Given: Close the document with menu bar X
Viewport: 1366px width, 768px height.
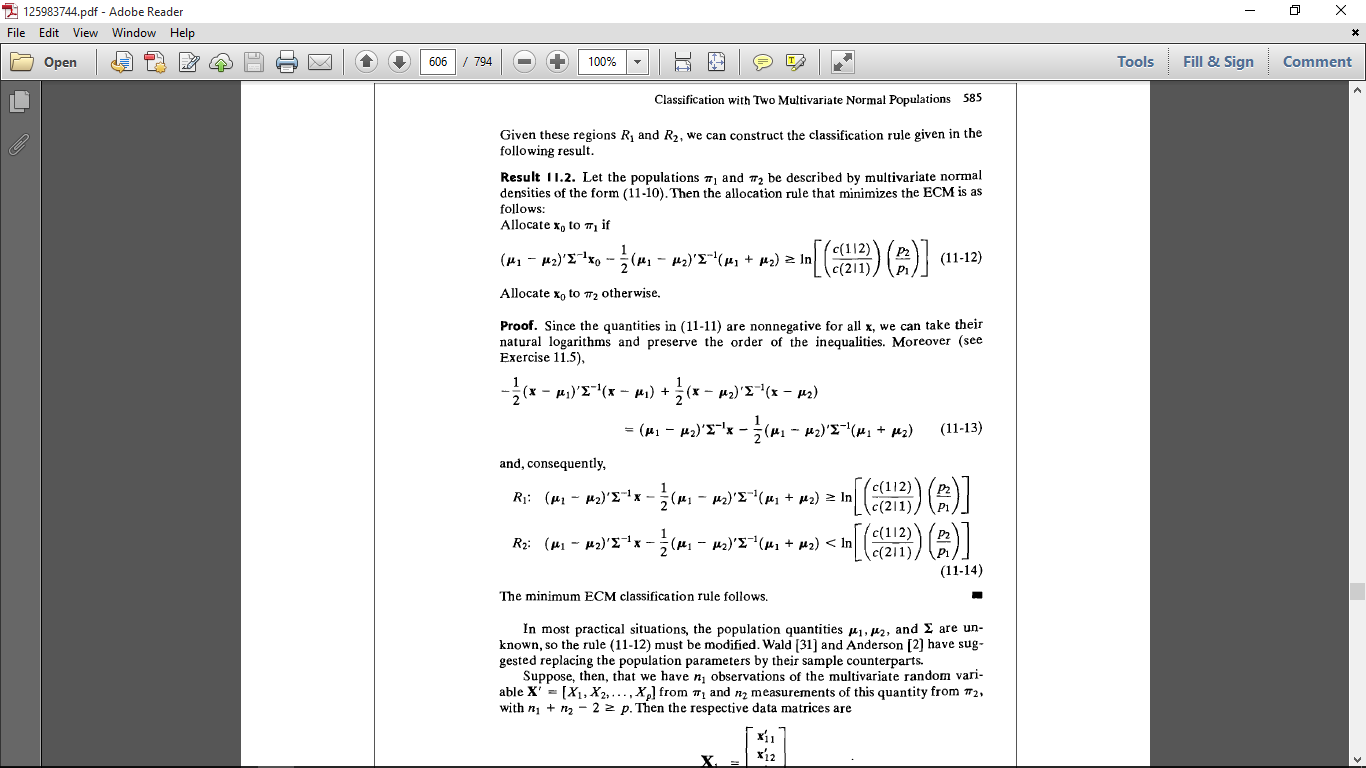Looking at the screenshot, I should tap(1356, 33).
